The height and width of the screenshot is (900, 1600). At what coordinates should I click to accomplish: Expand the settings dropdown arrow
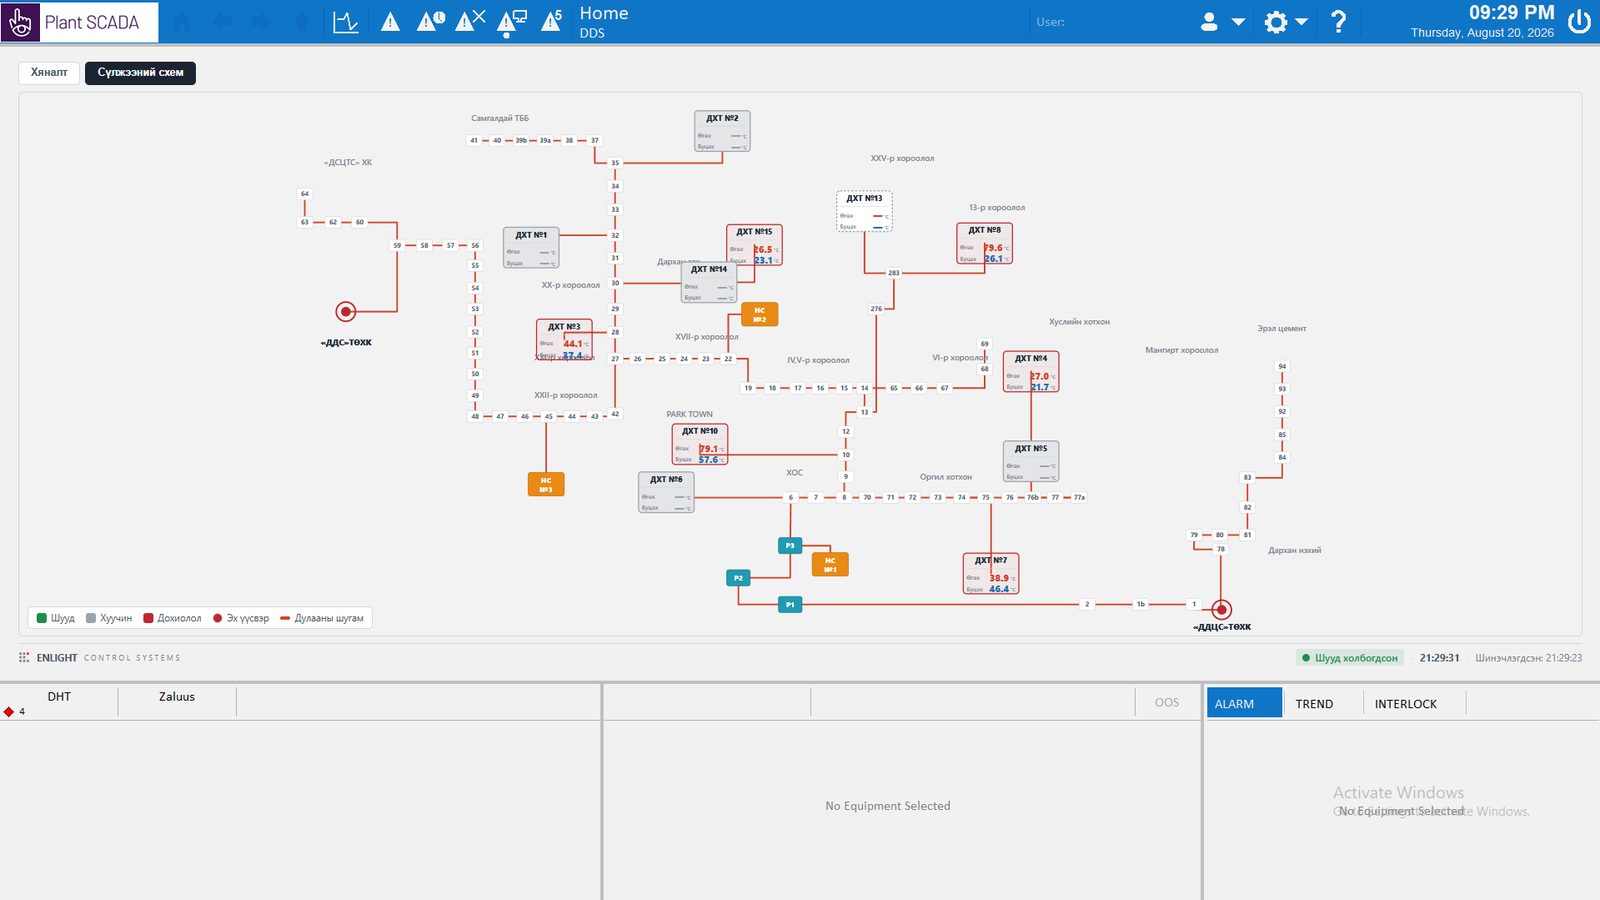pyautogui.click(x=1301, y=21)
